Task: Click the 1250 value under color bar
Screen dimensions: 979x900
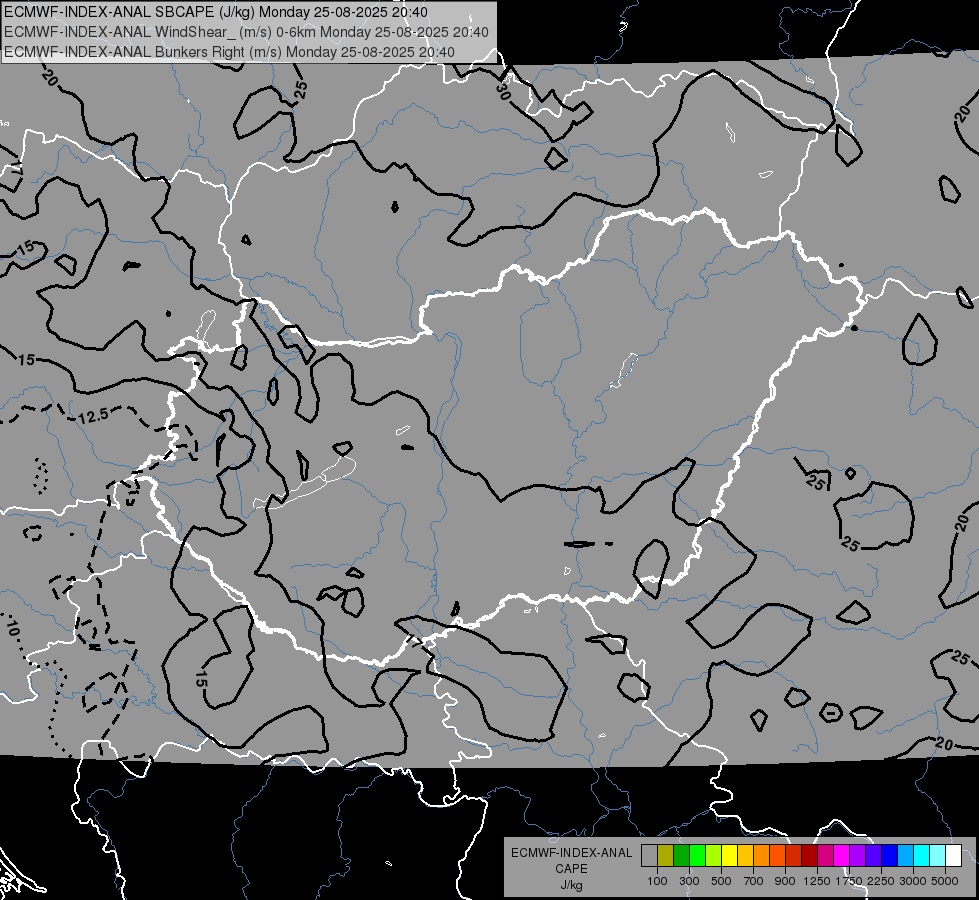Action: coord(817,881)
